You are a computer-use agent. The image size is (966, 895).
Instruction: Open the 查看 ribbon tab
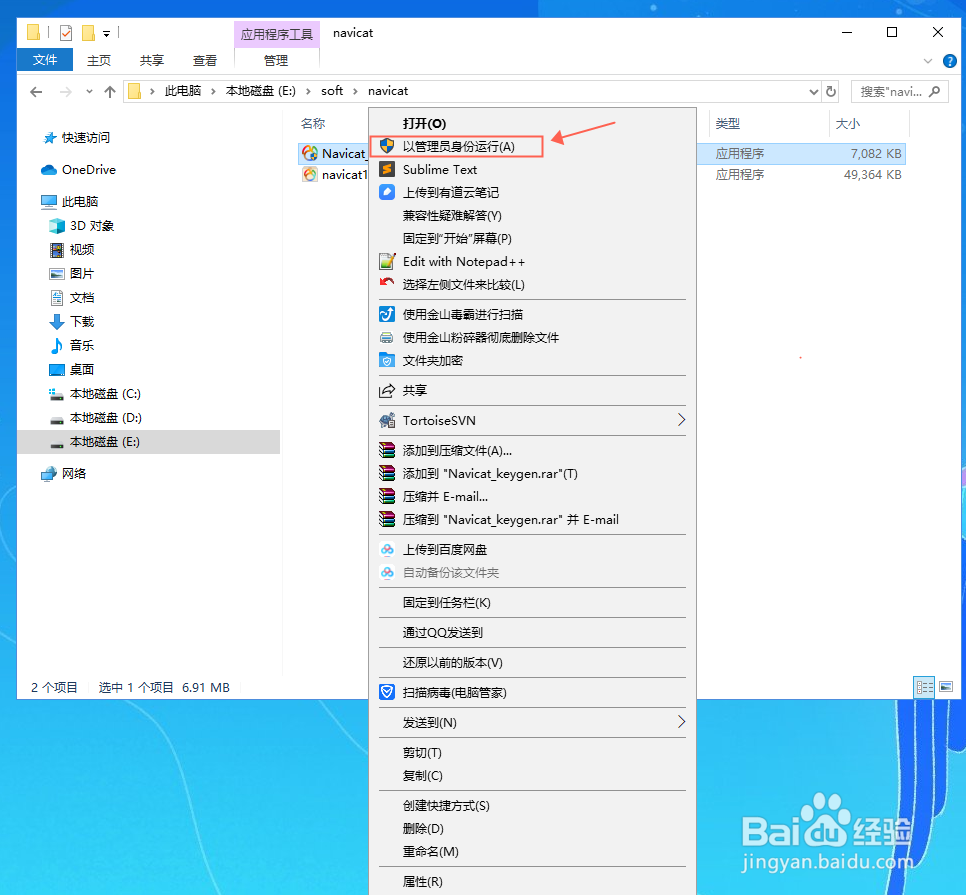[205, 60]
